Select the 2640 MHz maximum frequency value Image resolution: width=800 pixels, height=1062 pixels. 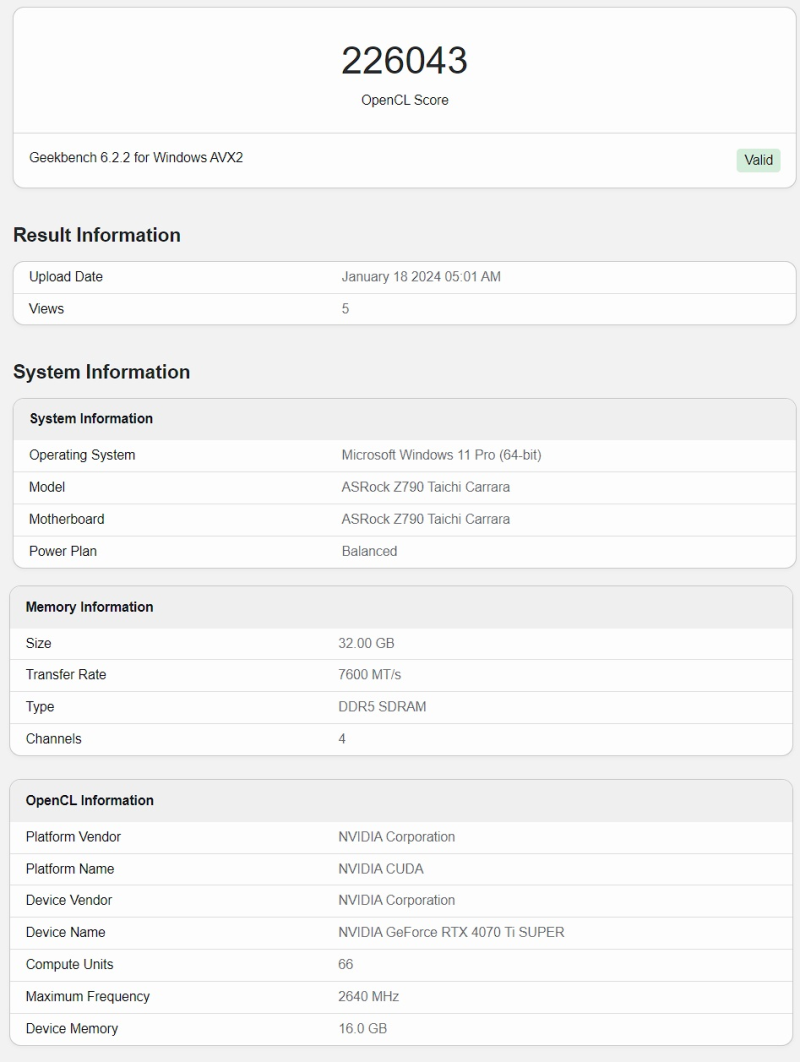click(x=369, y=997)
